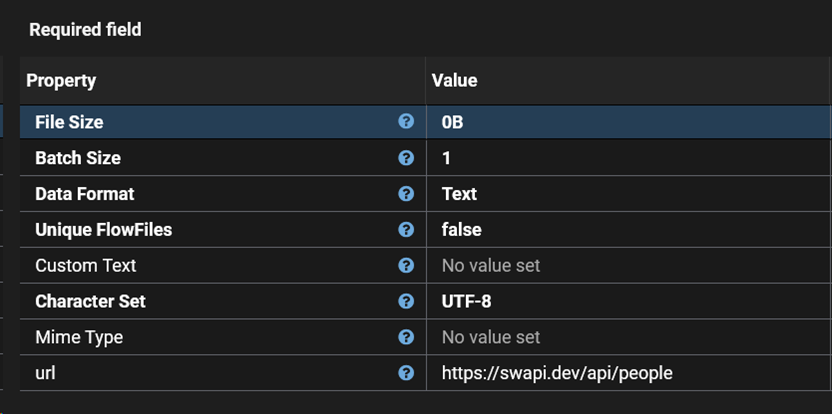Screen dimensions: 832x414
Task: Click the url property help icon
Action: (x=406, y=372)
